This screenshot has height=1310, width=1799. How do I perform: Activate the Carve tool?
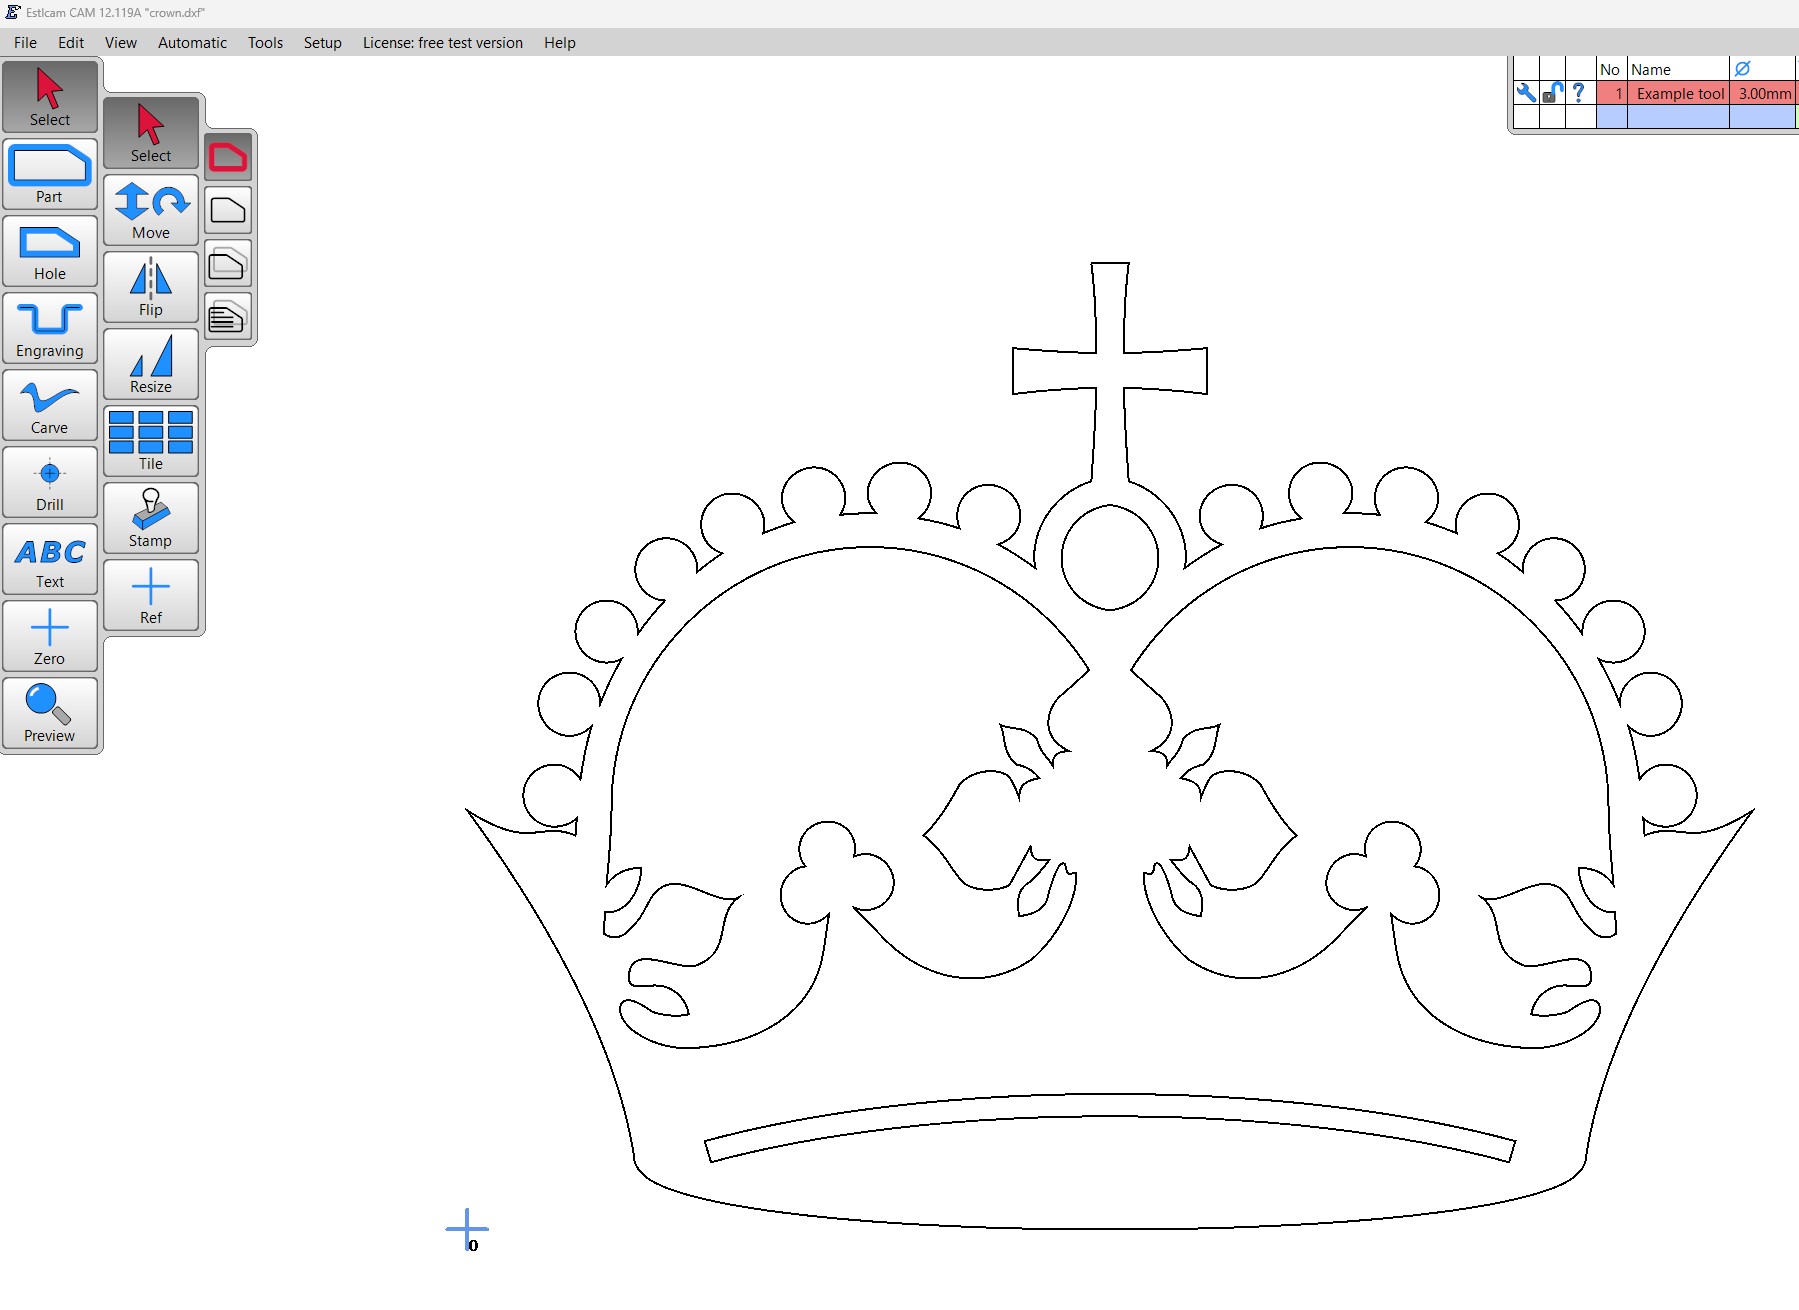pyautogui.click(x=50, y=404)
